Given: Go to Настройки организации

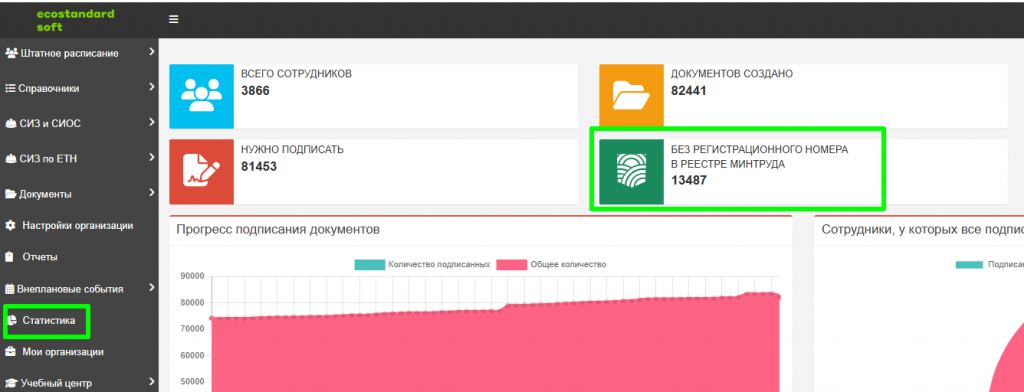Looking at the screenshot, I should (79, 225).
